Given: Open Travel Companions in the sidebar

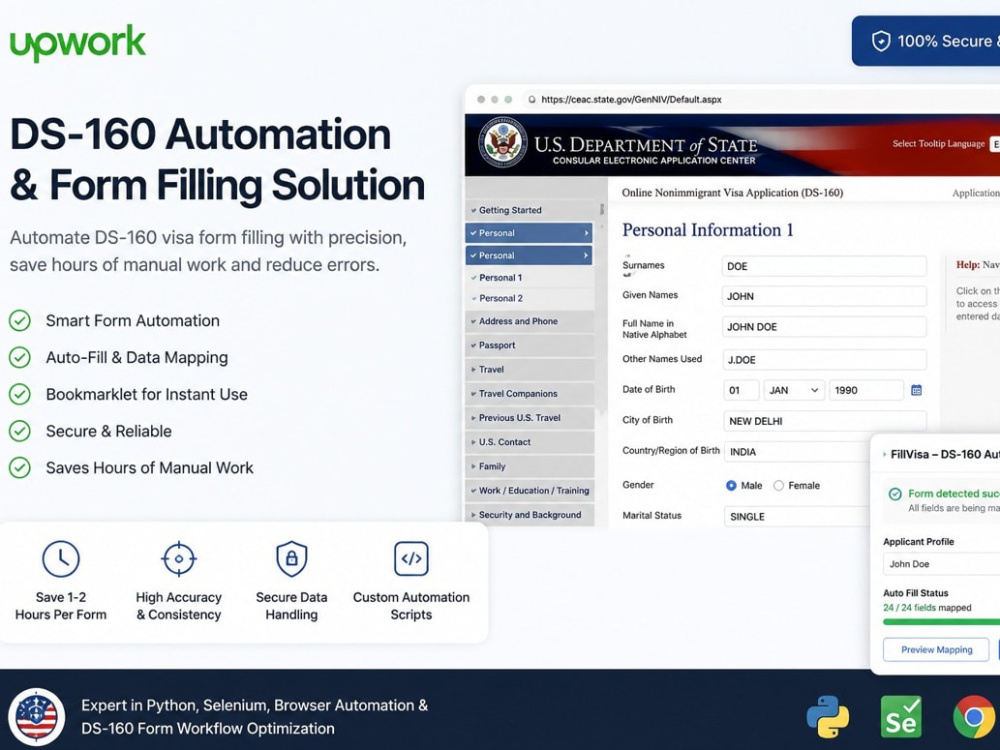Looking at the screenshot, I should click(x=530, y=393).
